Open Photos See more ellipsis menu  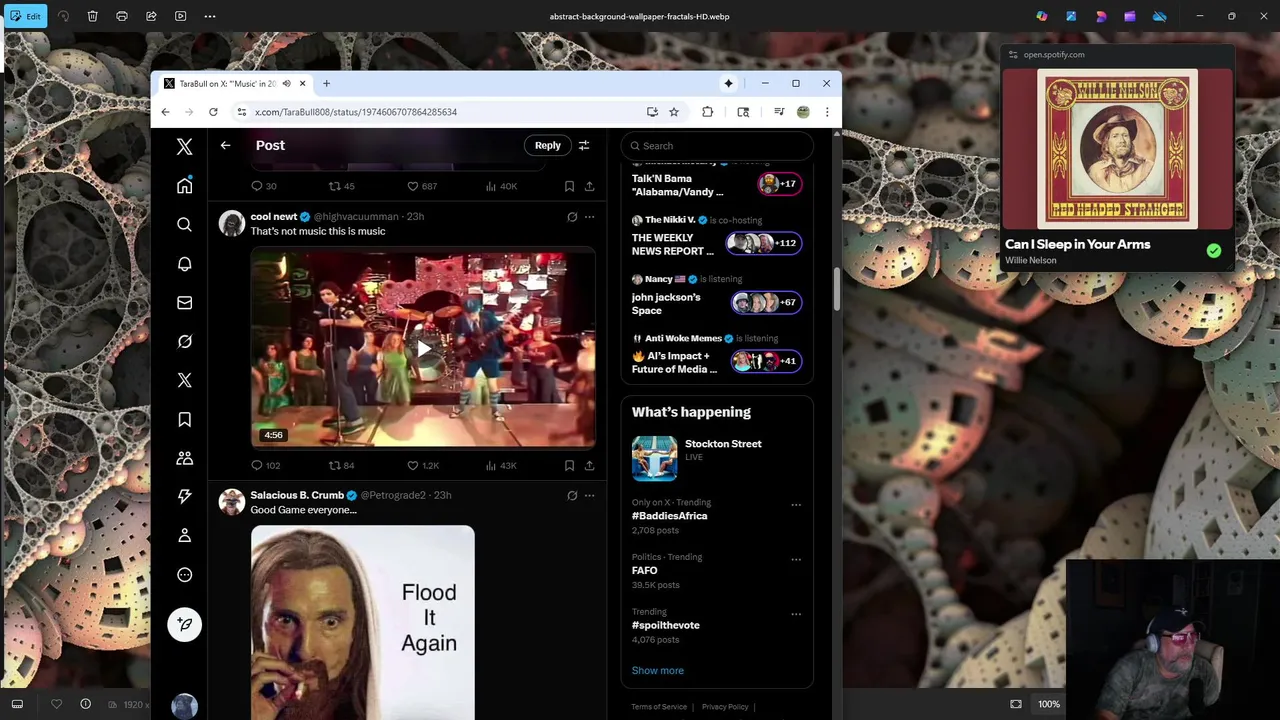click(210, 16)
